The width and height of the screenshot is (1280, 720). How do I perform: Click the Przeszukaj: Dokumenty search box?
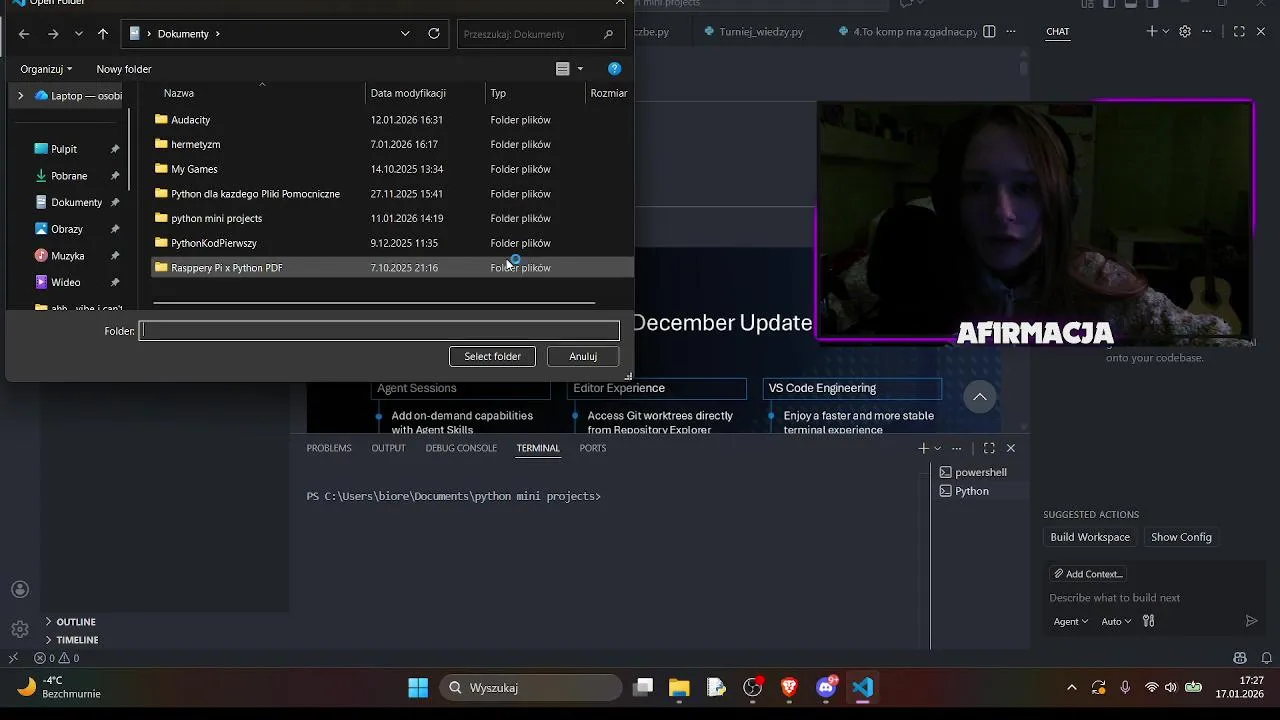click(540, 34)
